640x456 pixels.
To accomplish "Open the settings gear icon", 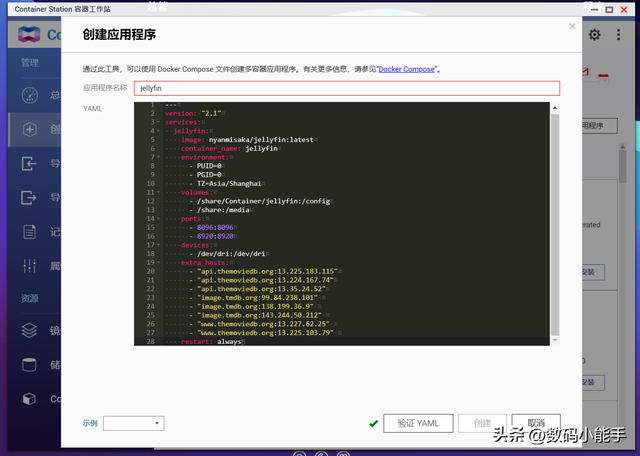I will click(595, 34).
